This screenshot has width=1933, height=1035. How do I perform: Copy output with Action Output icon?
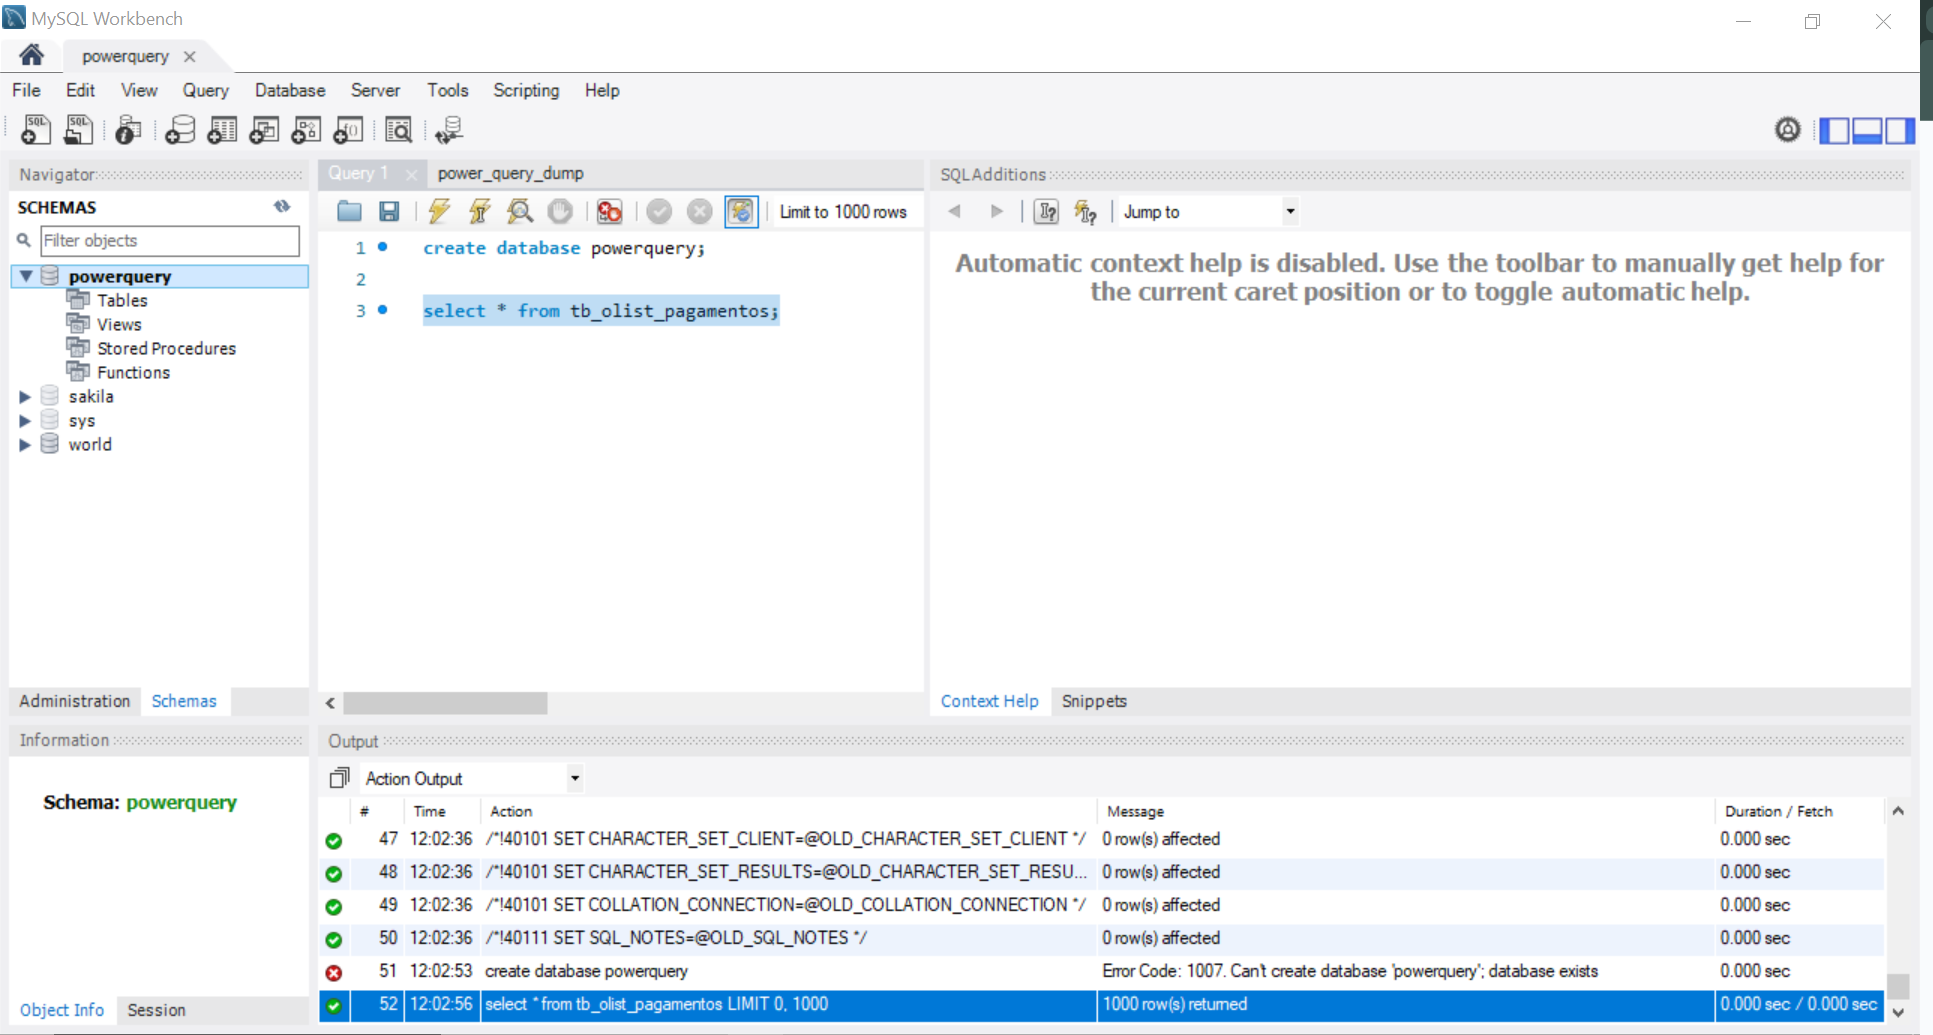click(340, 778)
